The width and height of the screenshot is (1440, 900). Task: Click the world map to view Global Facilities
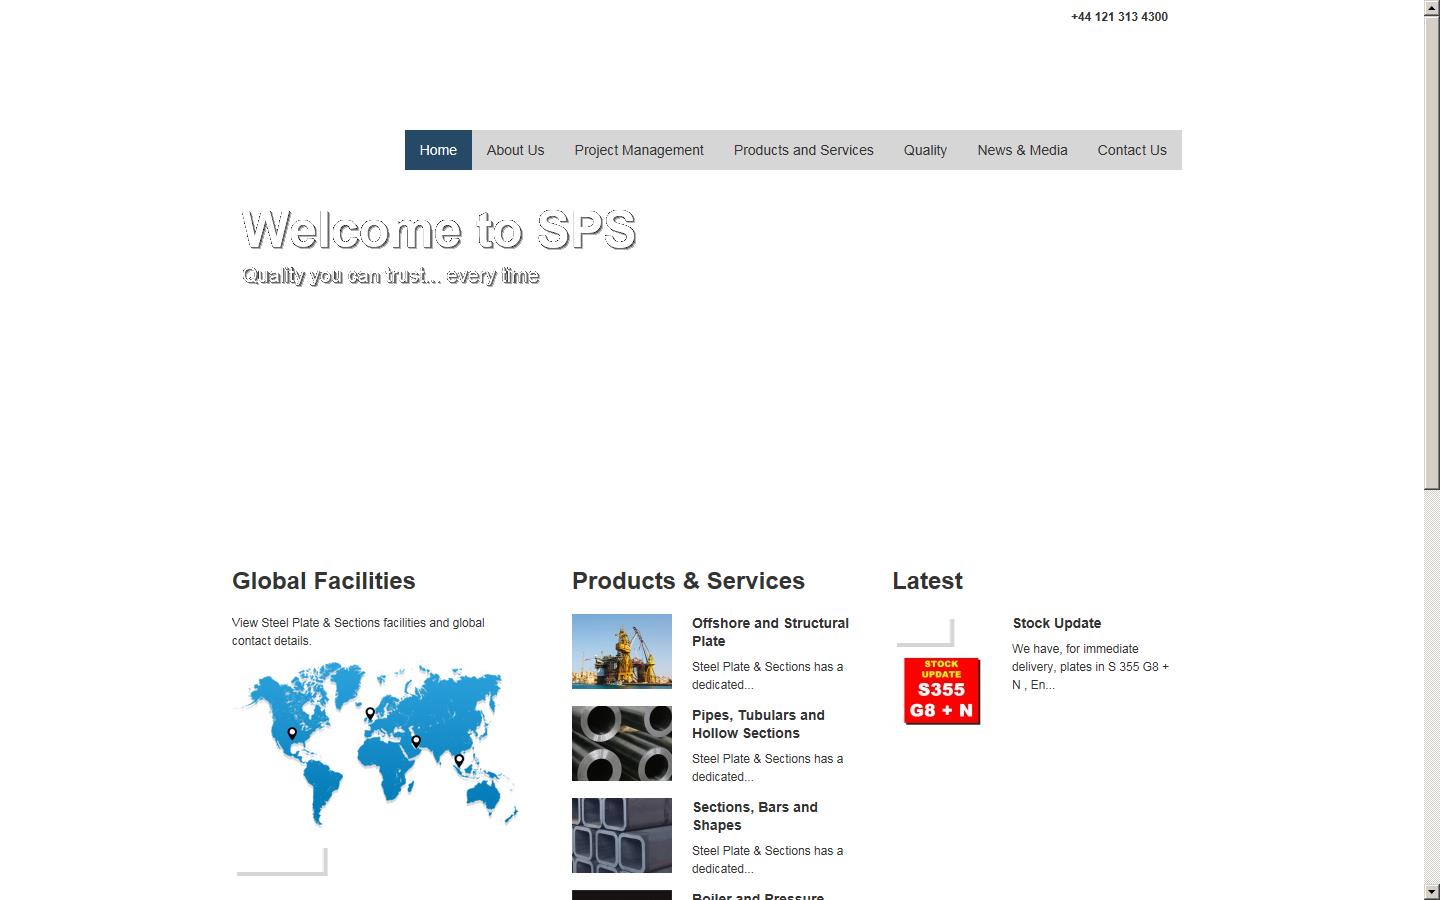pyautogui.click(x=375, y=745)
